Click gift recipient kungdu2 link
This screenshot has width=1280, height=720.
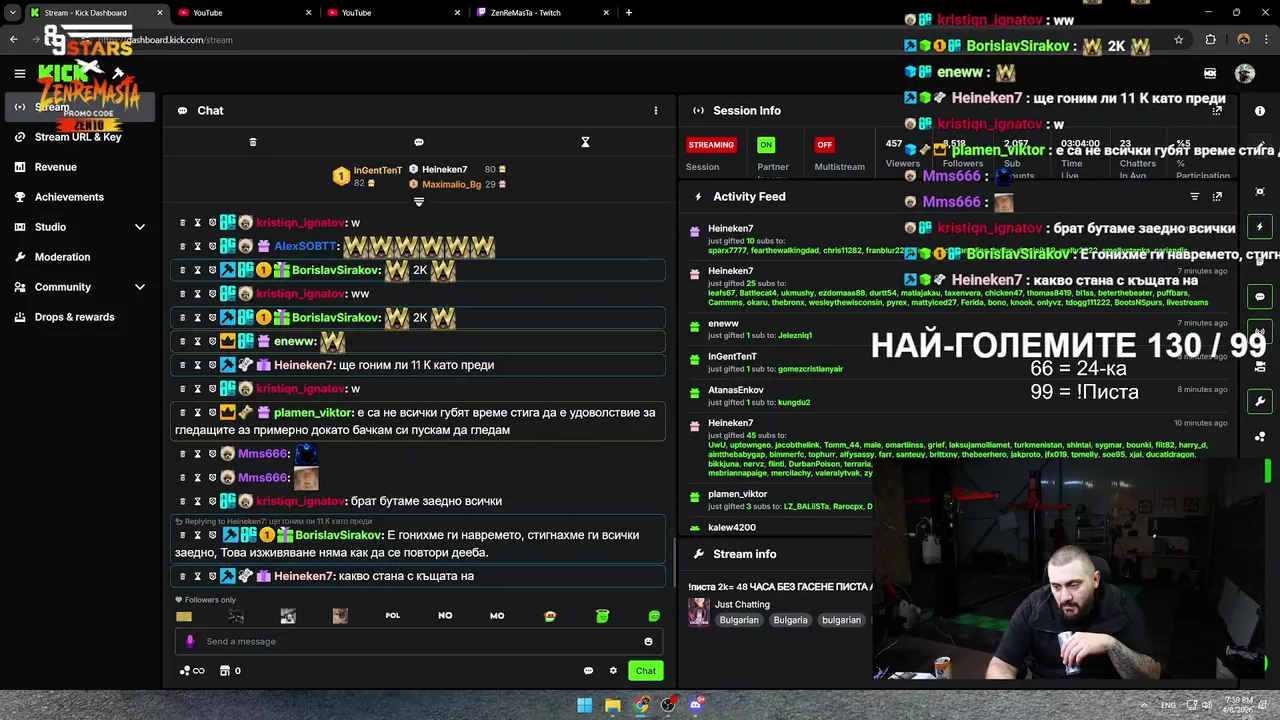coord(794,403)
